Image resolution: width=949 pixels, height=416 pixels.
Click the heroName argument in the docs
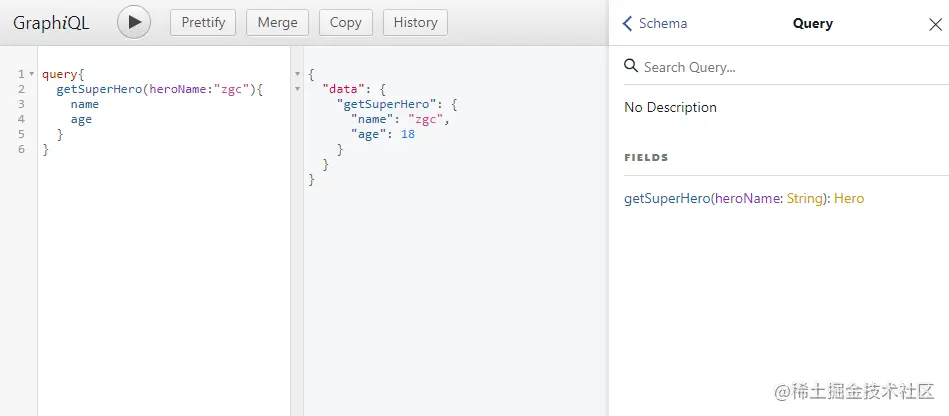tap(747, 199)
